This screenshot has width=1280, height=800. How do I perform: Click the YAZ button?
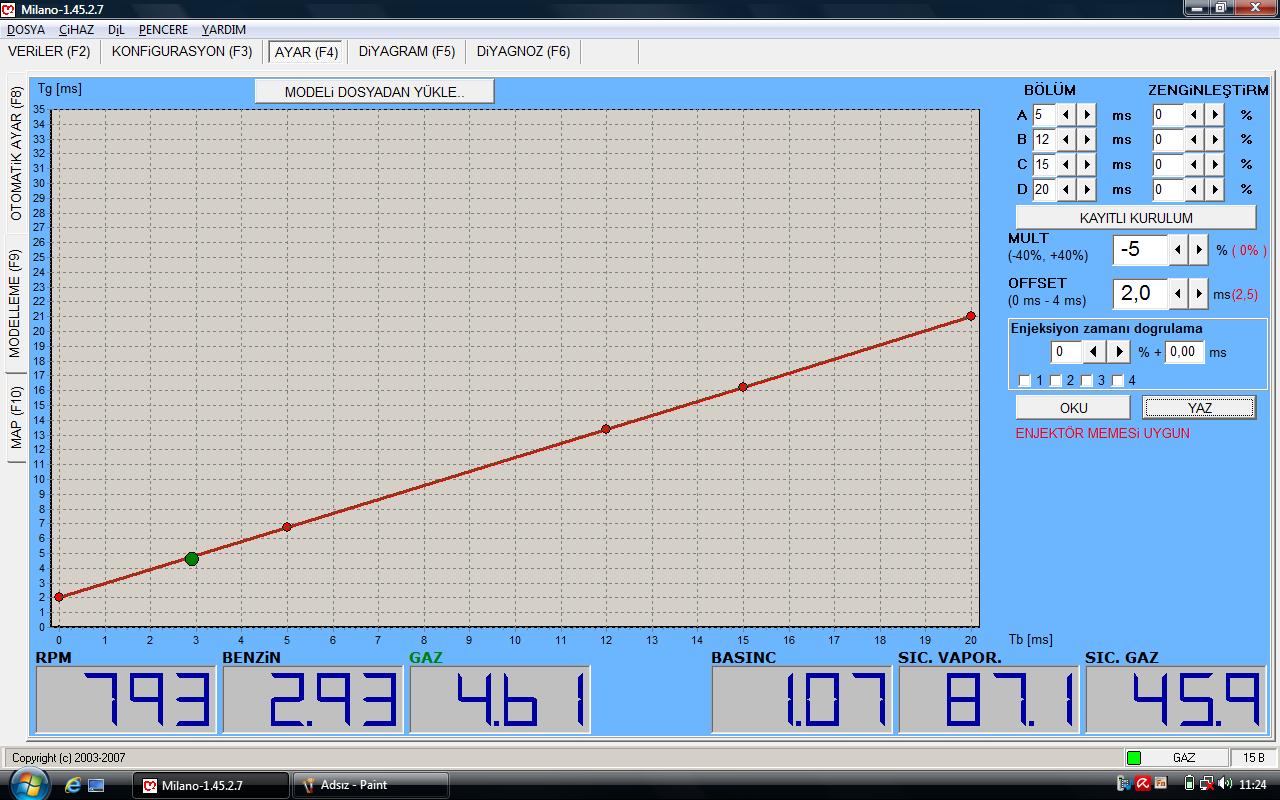pyautogui.click(x=1199, y=408)
